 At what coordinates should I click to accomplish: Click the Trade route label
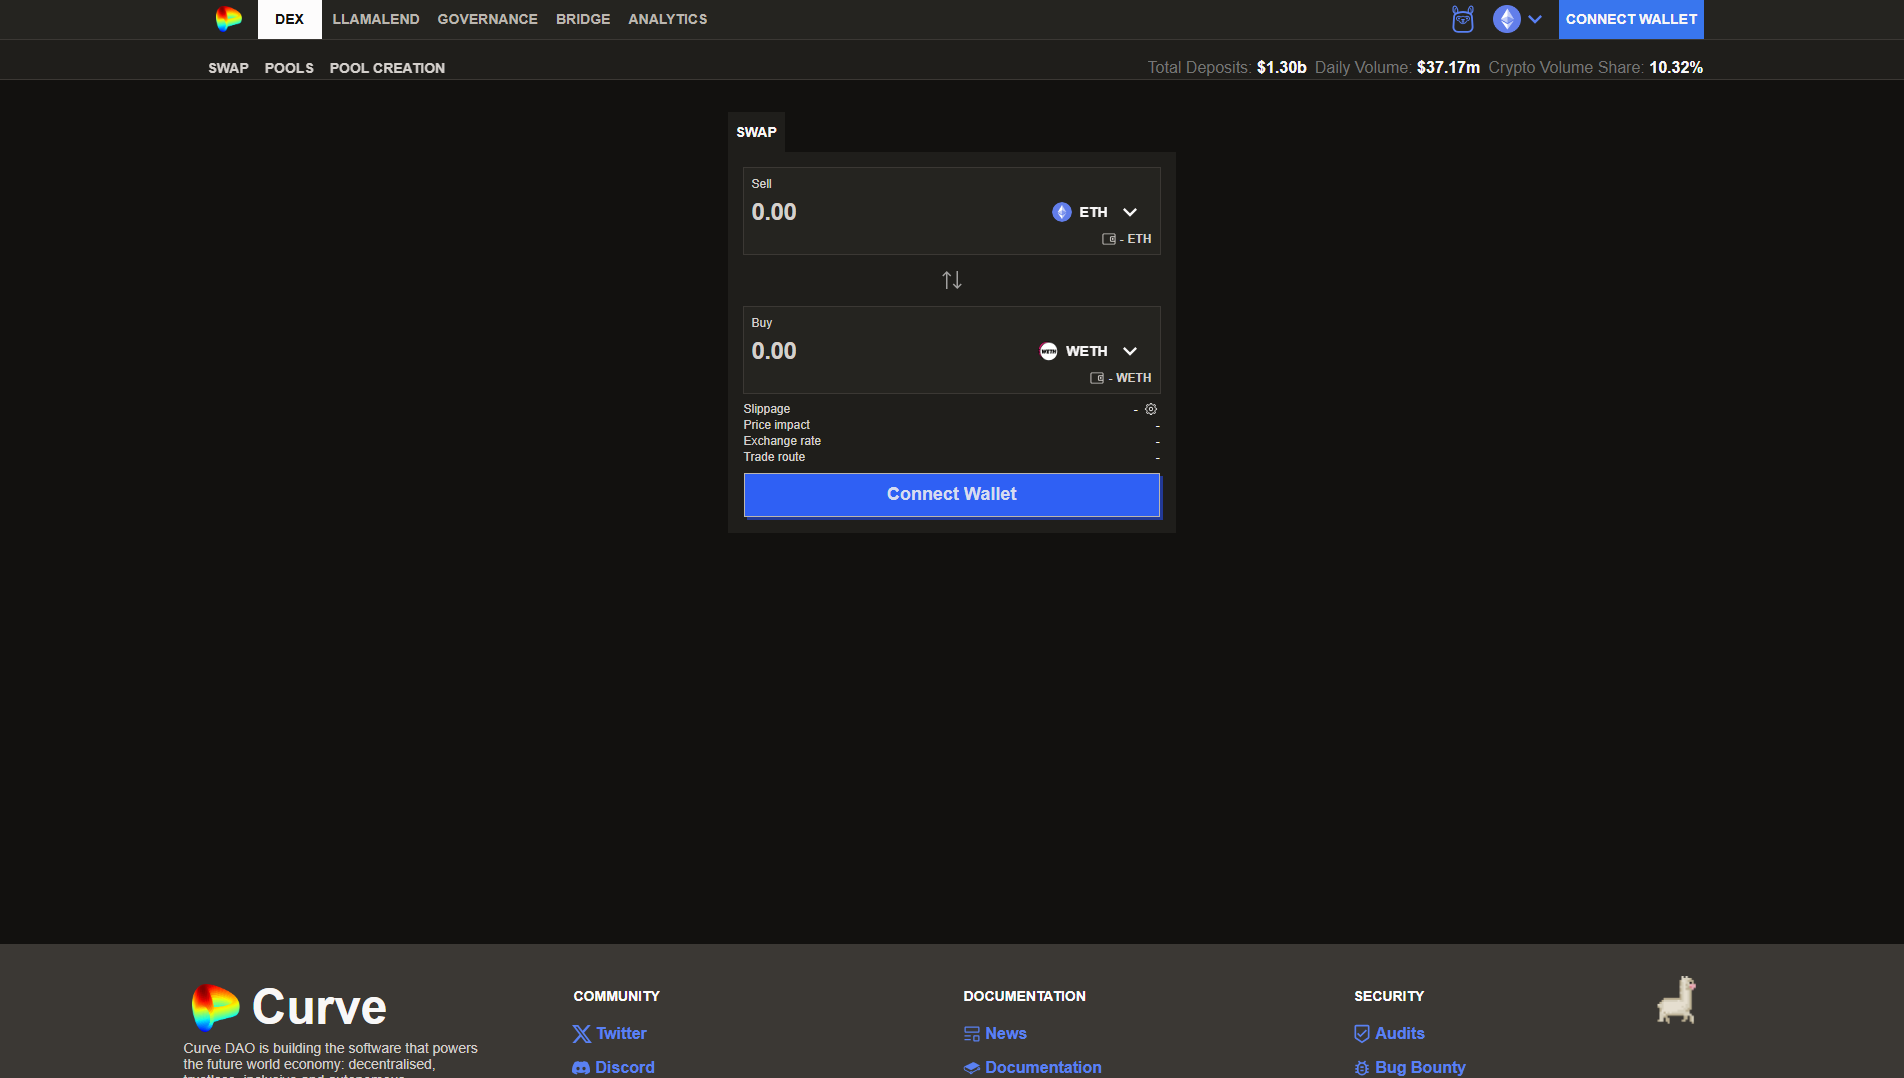[x=774, y=457]
